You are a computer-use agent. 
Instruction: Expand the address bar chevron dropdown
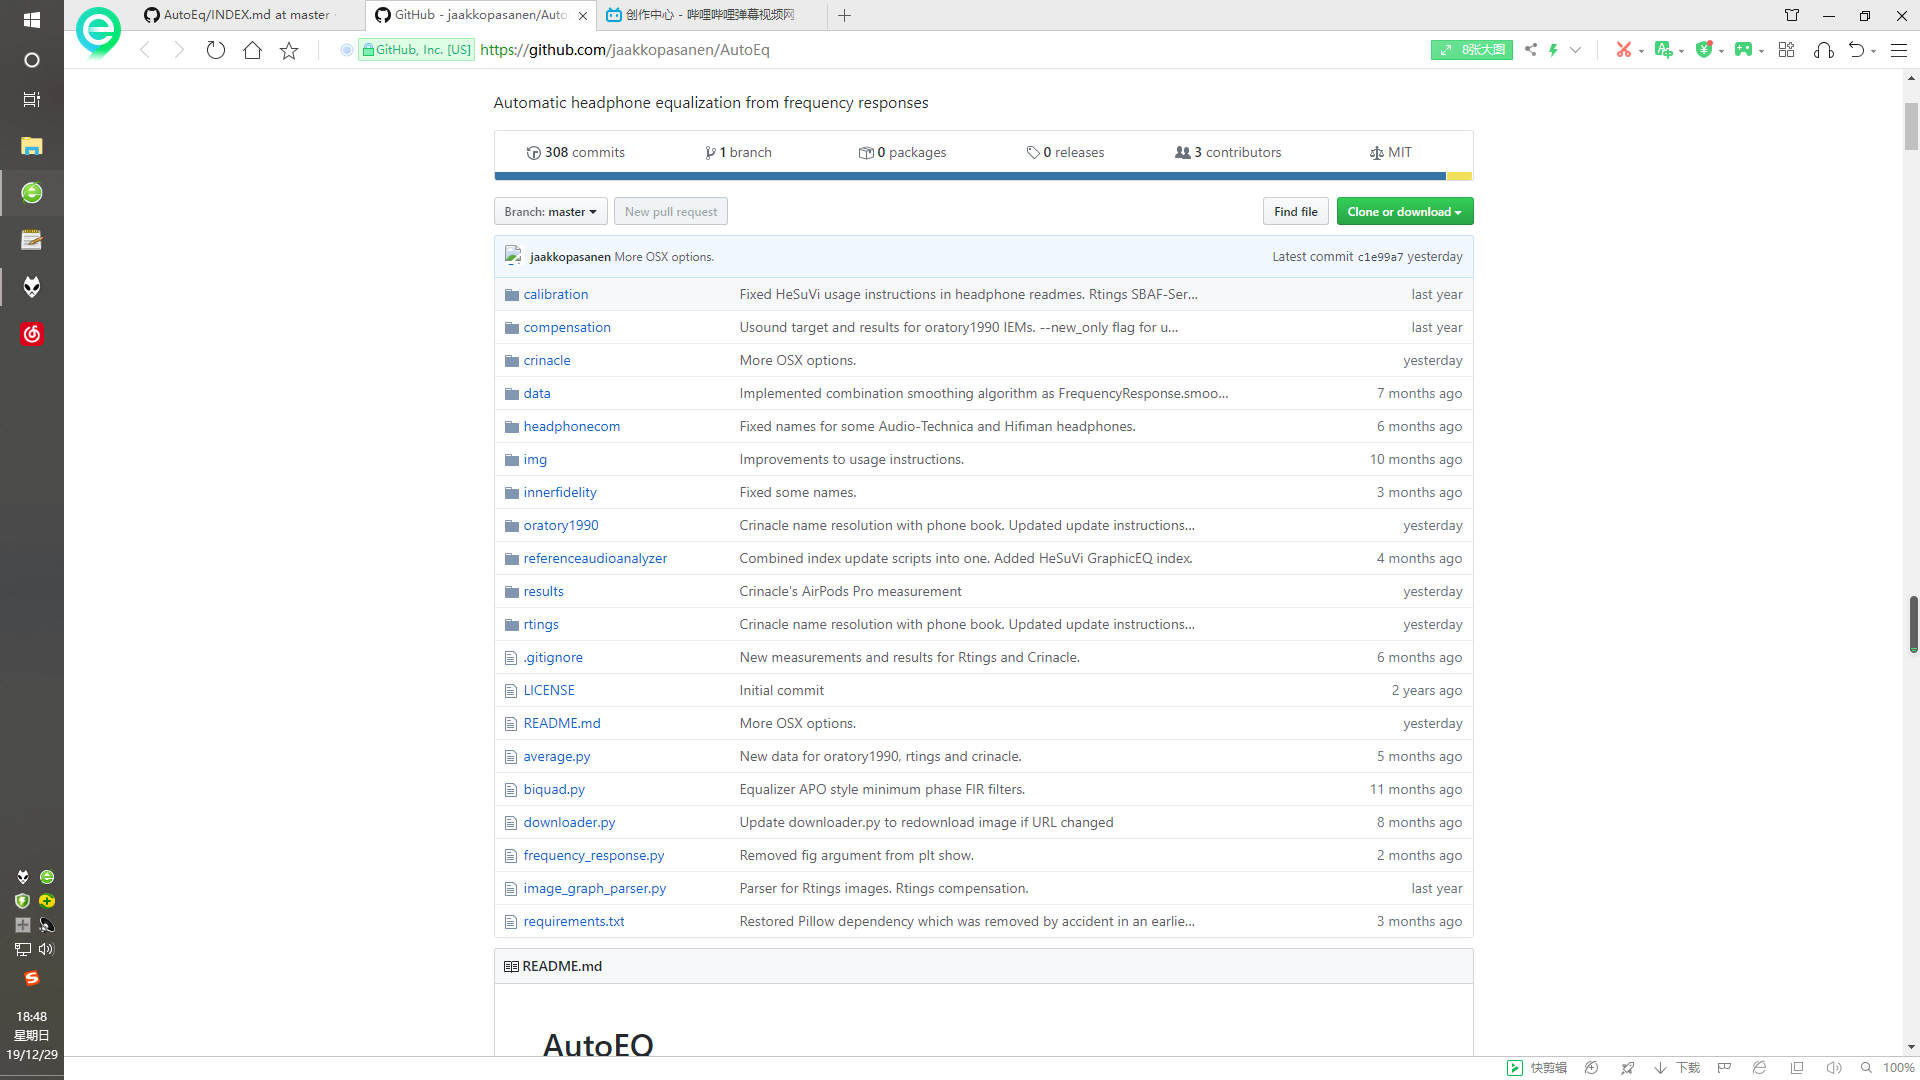pyautogui.click(x=1575, y=50)
